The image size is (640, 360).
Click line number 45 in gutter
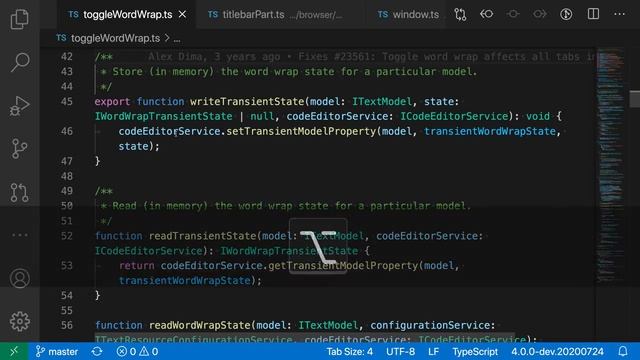[67, 101]
